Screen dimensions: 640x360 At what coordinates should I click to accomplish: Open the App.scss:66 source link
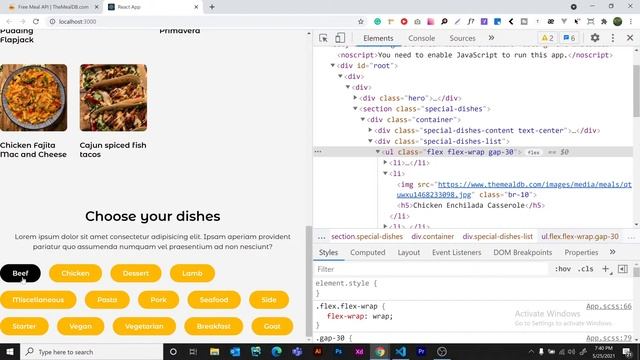[609, 306]
